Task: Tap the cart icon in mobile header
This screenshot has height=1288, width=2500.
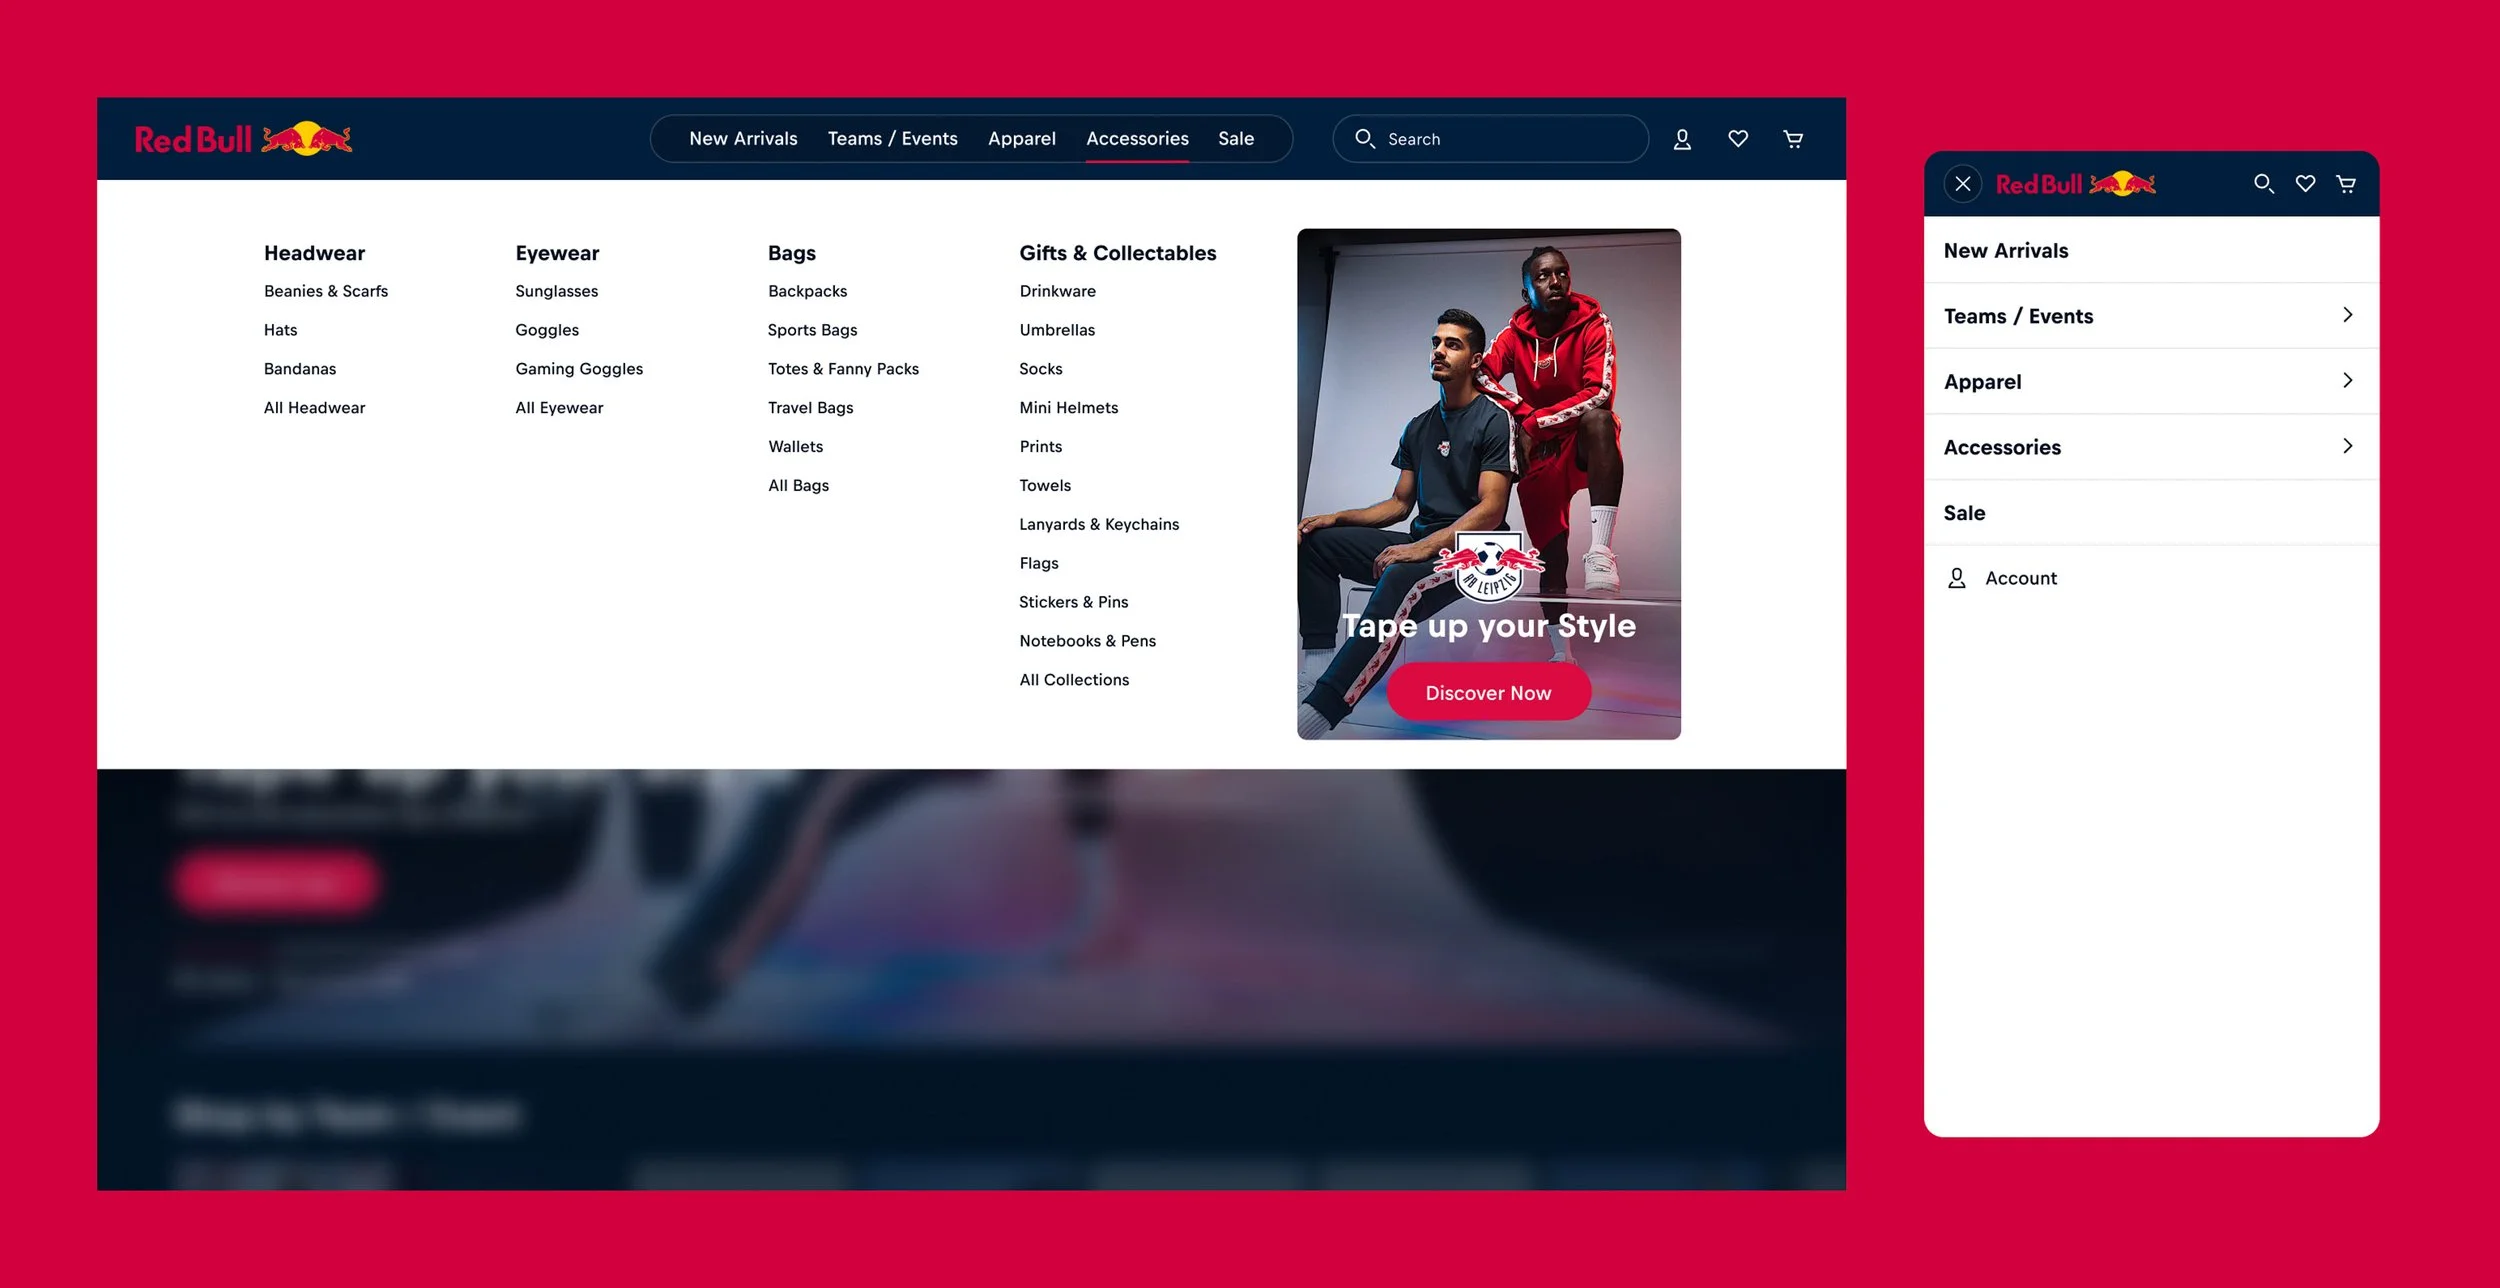Action: pyautogui.click(x=2346, y=184)
